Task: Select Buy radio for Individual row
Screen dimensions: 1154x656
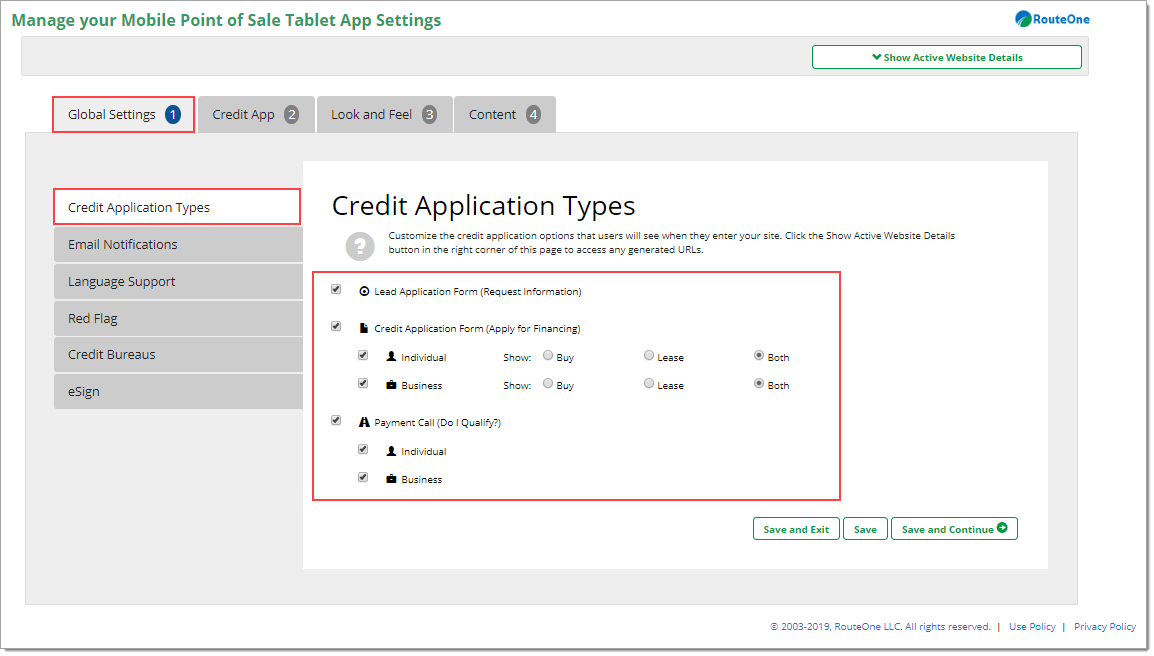Action: 548,356
